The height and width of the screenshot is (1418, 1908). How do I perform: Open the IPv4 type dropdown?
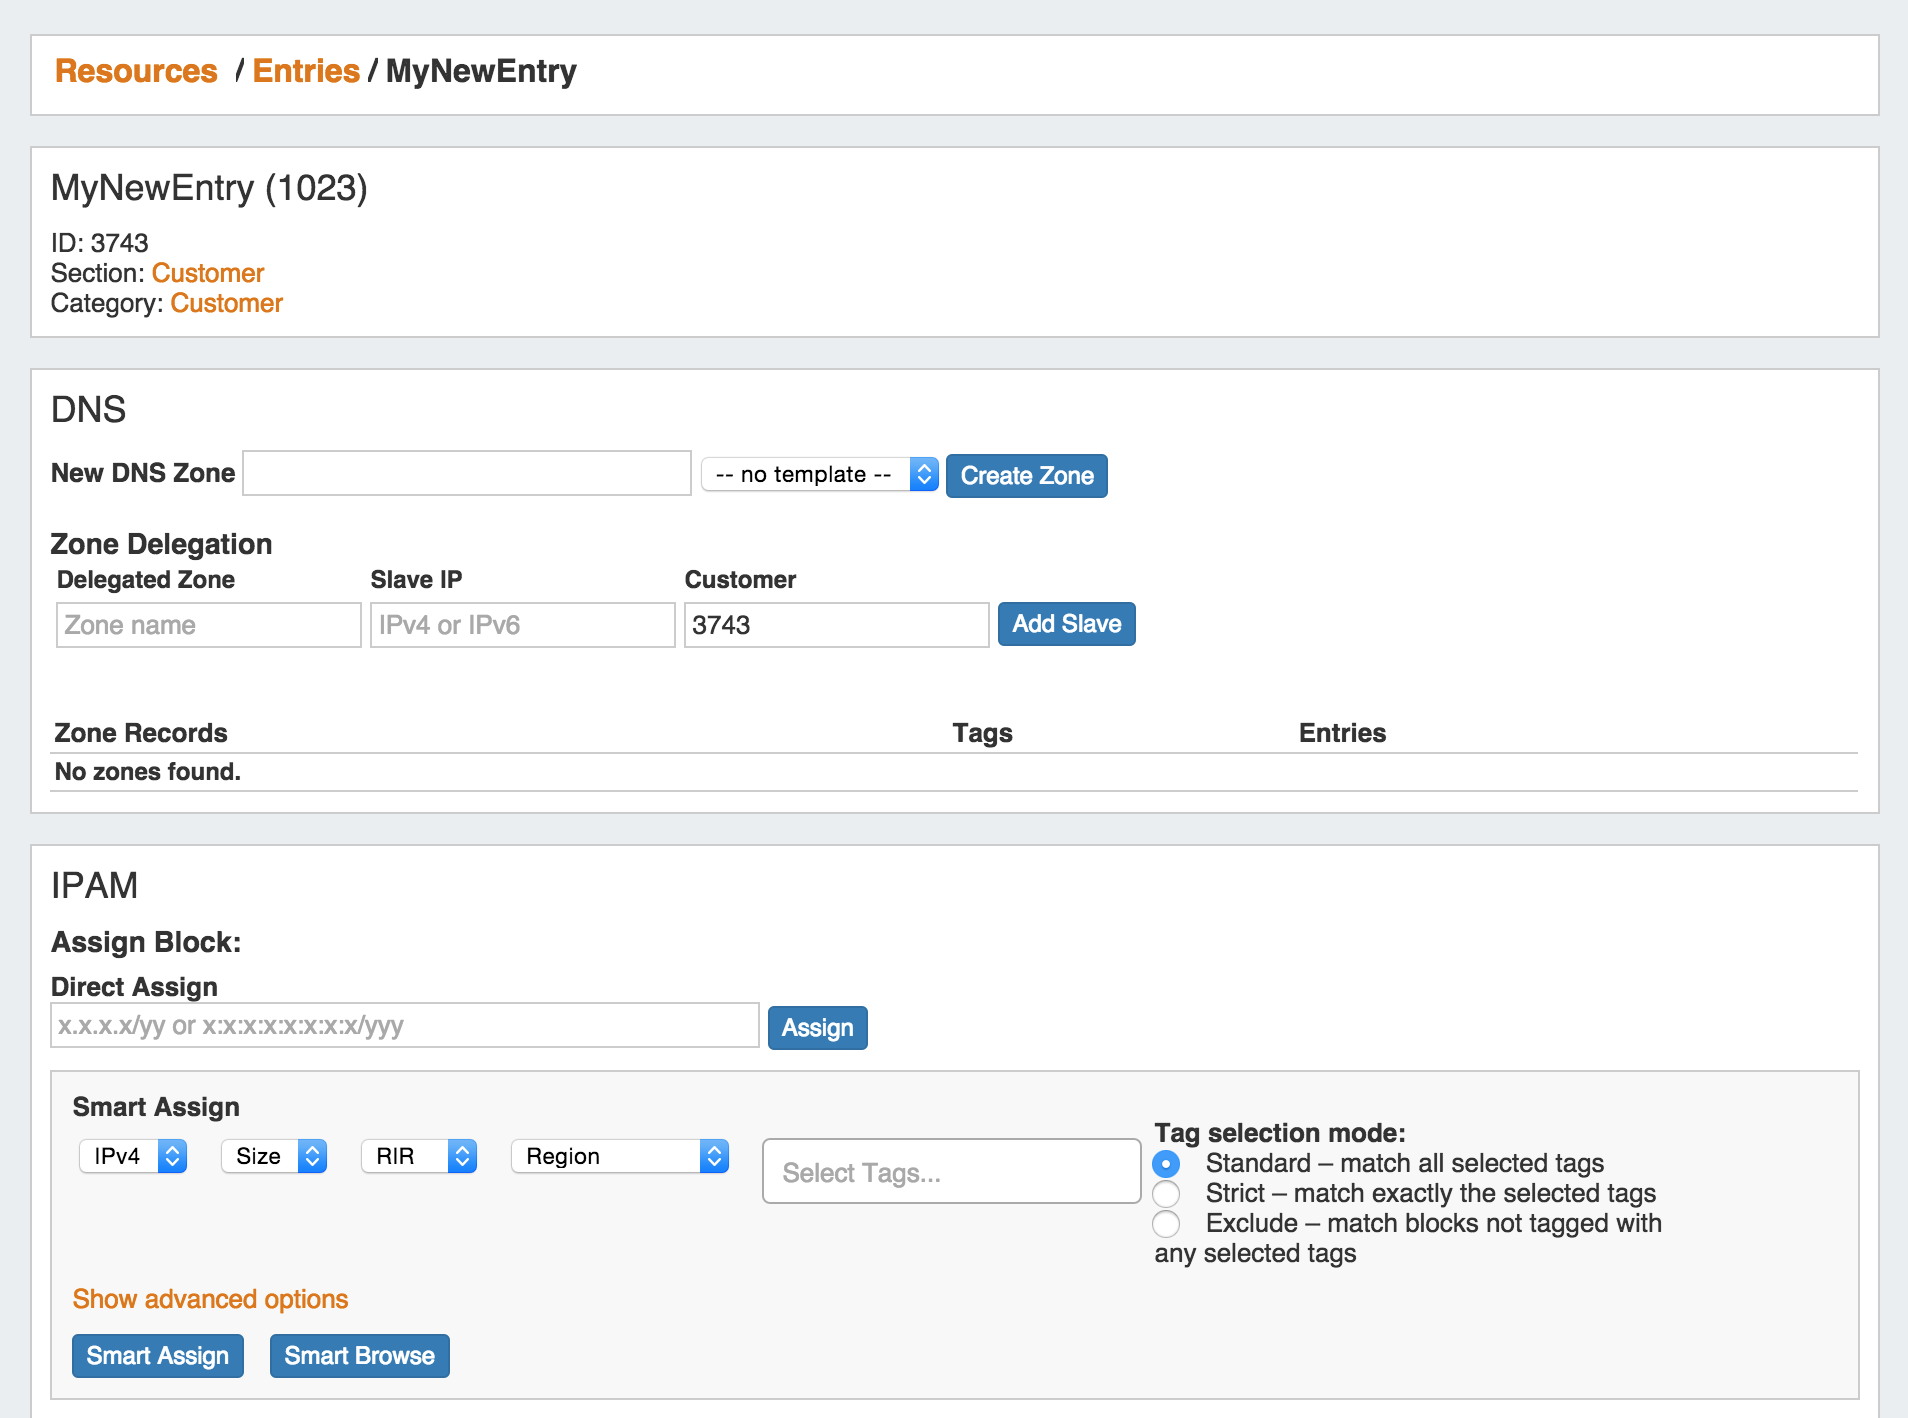pos(133,1156)
